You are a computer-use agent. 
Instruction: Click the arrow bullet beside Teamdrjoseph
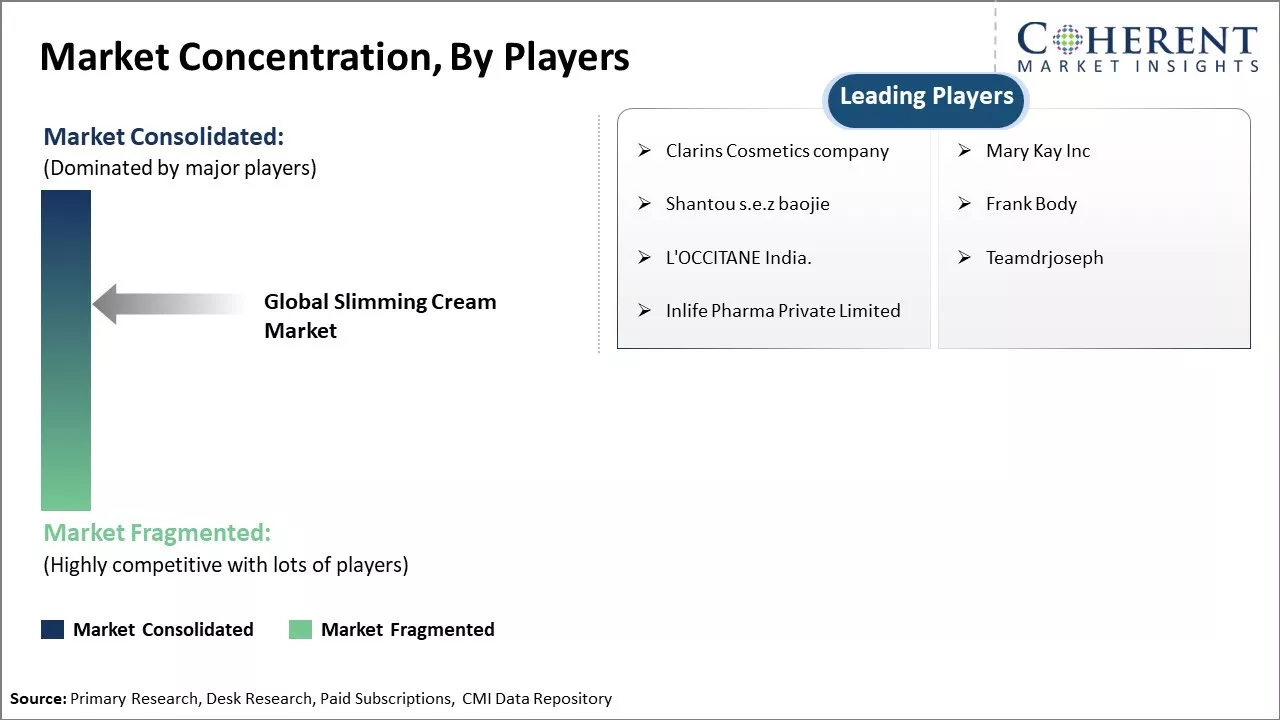[x=964, y=258]
